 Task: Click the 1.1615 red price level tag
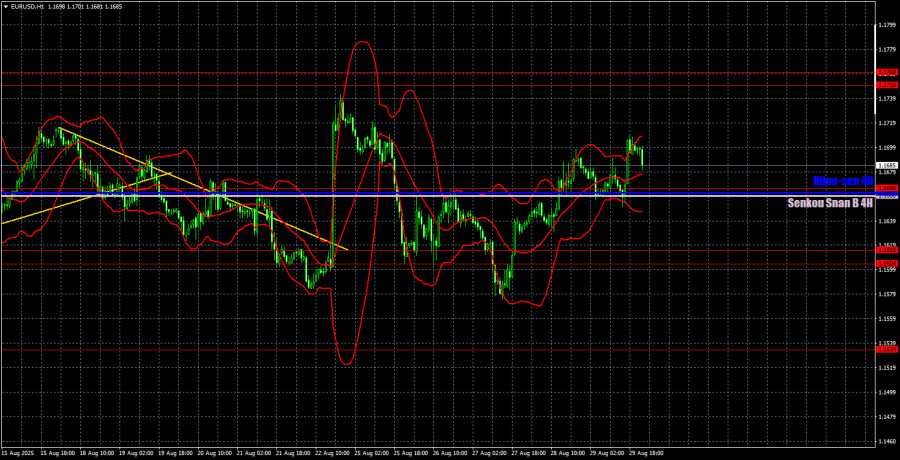[x=887, y=250]
